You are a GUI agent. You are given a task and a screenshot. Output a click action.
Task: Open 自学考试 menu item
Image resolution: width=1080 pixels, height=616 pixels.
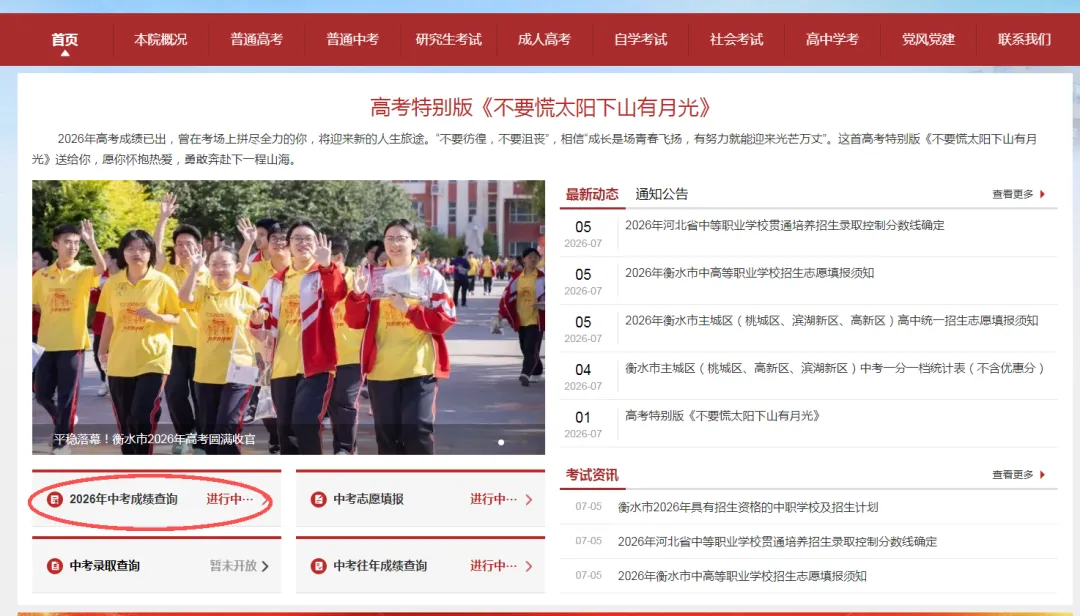point(641,39)
